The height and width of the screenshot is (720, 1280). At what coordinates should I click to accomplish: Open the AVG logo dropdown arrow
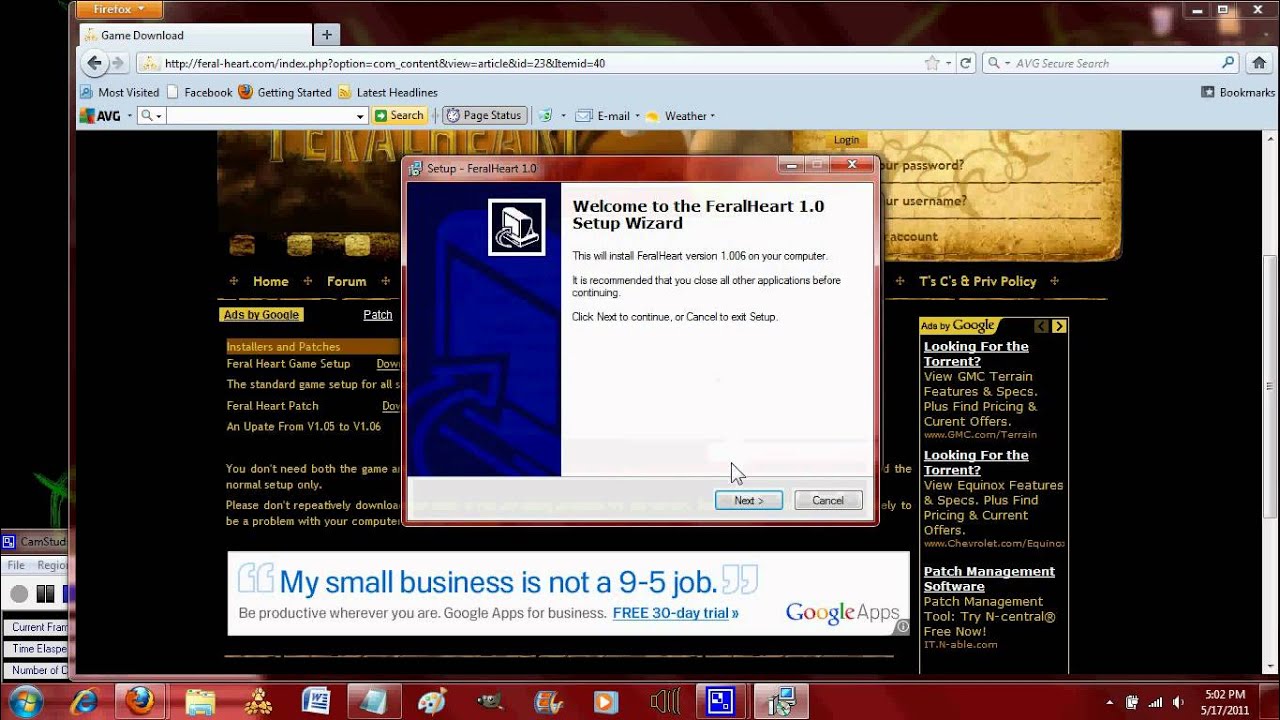pyautogui.click(x=129, y=116)
